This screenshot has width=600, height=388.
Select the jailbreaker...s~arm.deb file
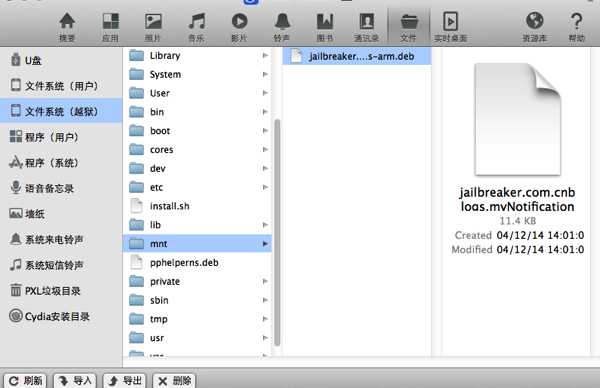tap(357, 56)
